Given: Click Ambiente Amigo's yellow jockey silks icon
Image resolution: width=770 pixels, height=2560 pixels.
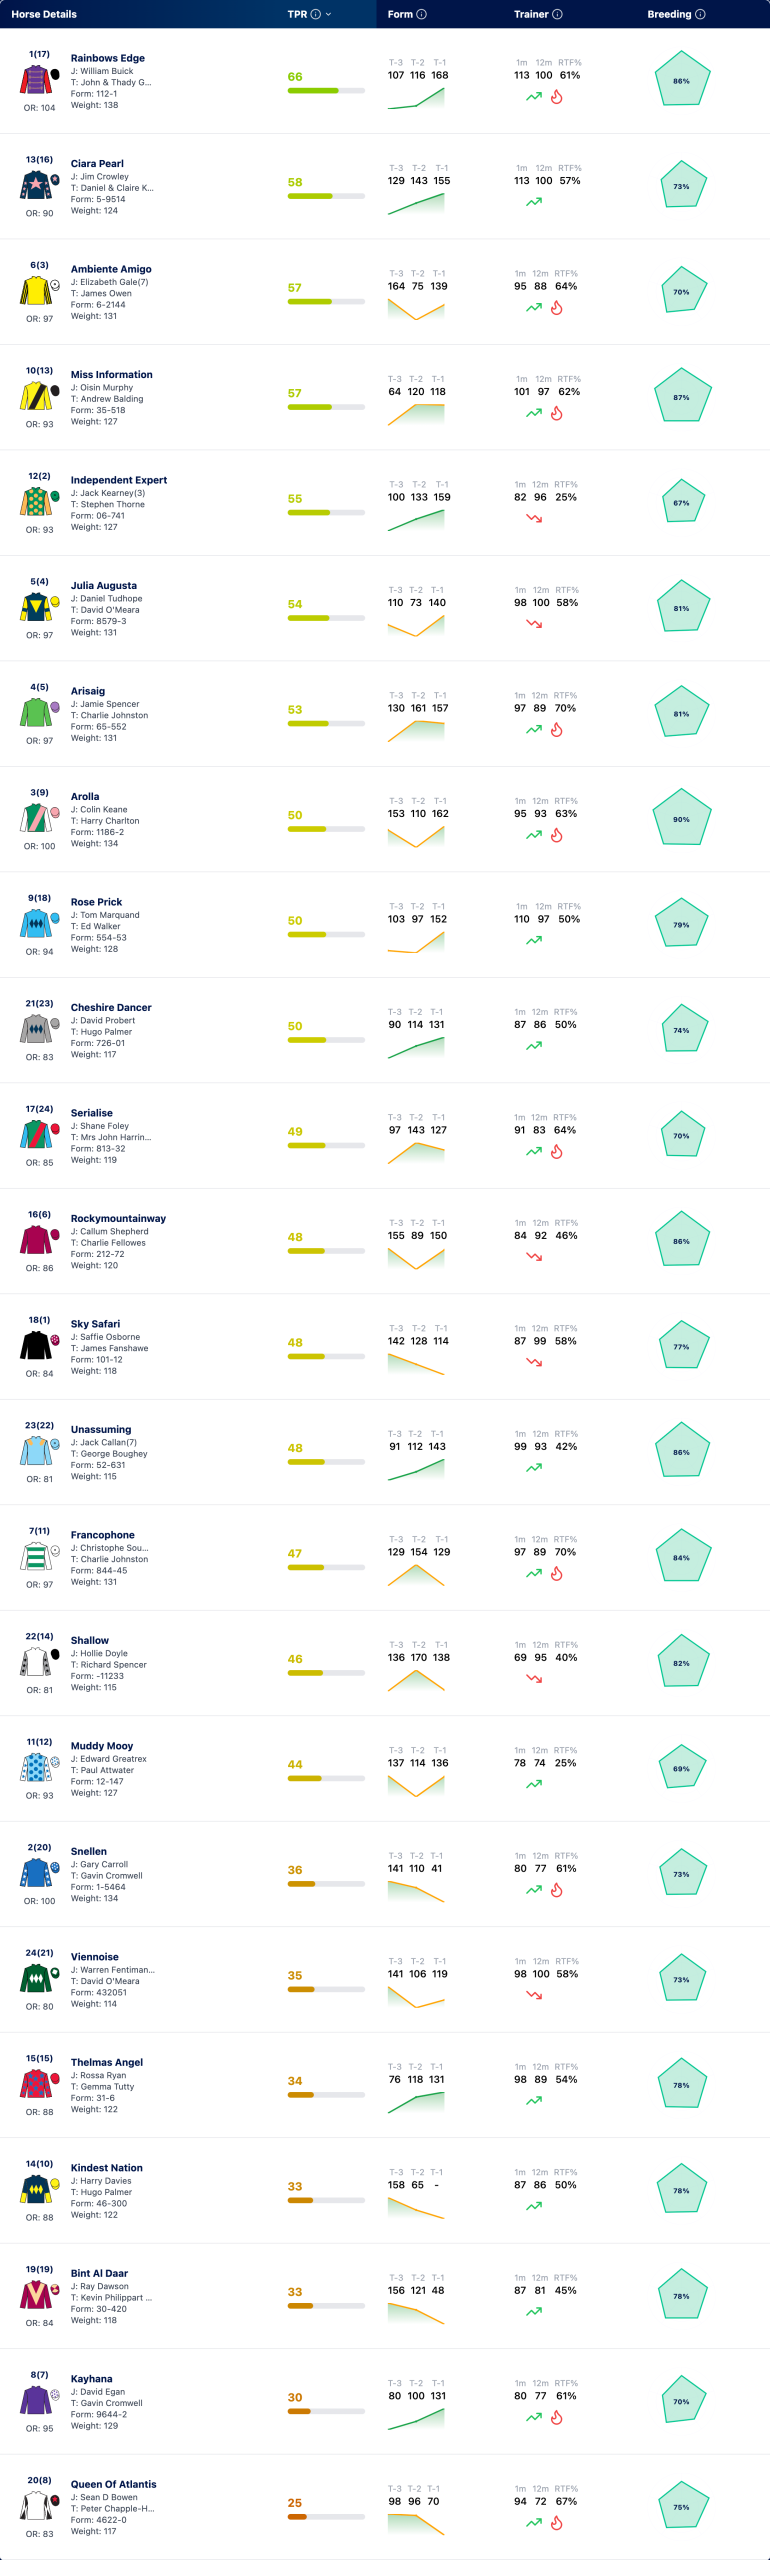Looking at the screenshot, I should (36, 290).
